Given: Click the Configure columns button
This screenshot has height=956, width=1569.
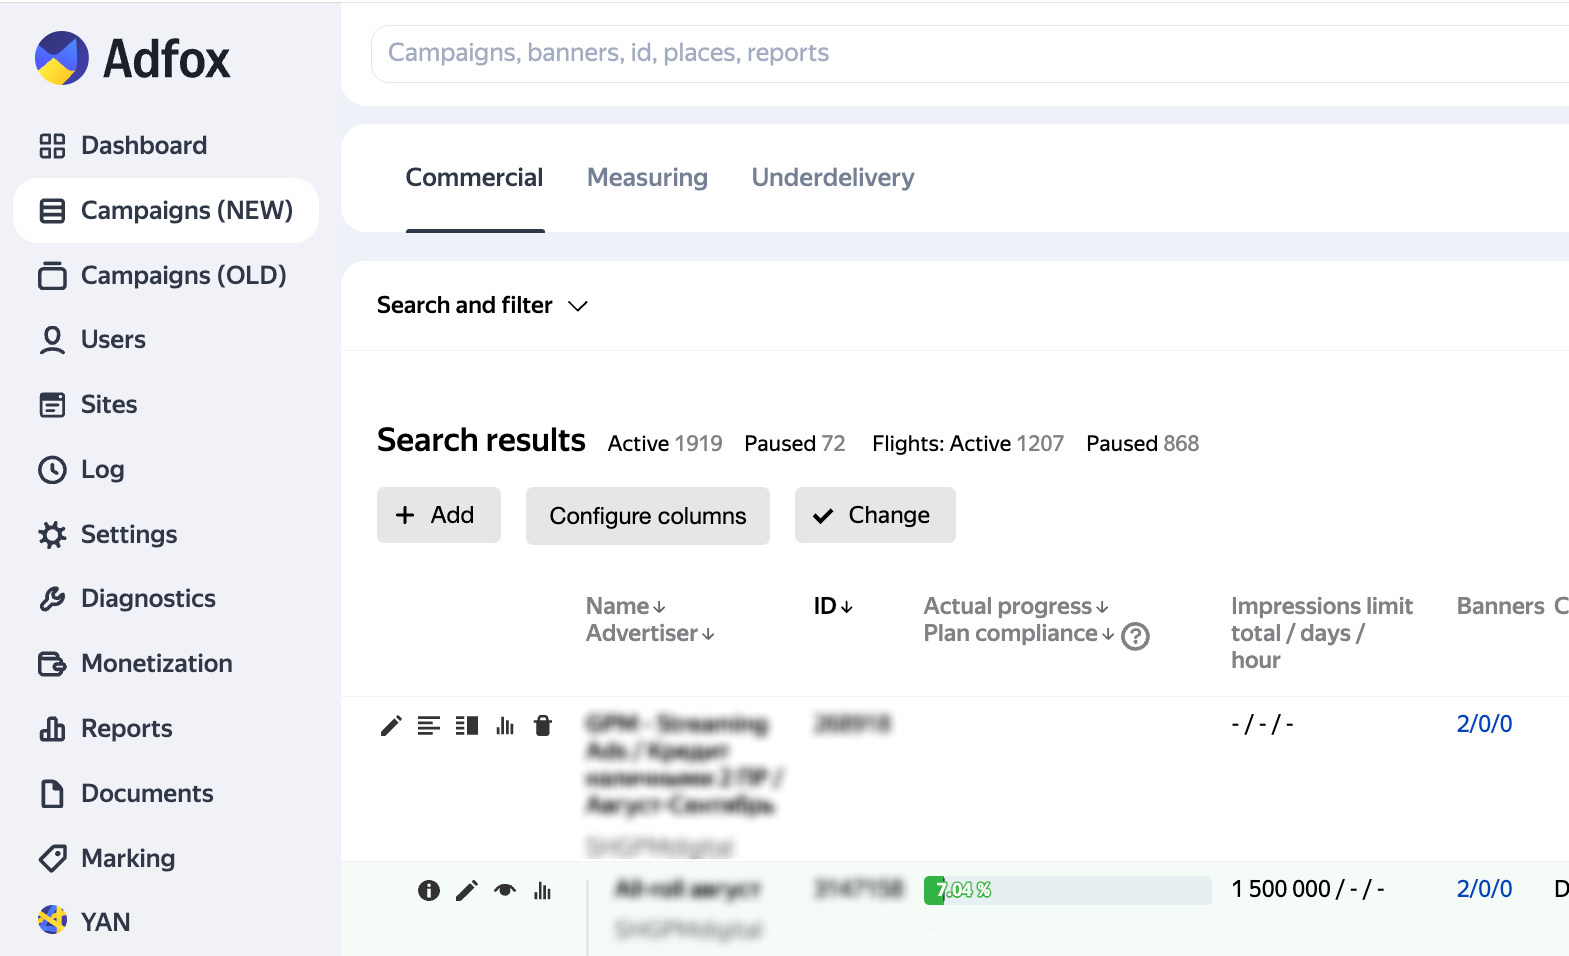Looking at the screenshot, I should 647,516.
